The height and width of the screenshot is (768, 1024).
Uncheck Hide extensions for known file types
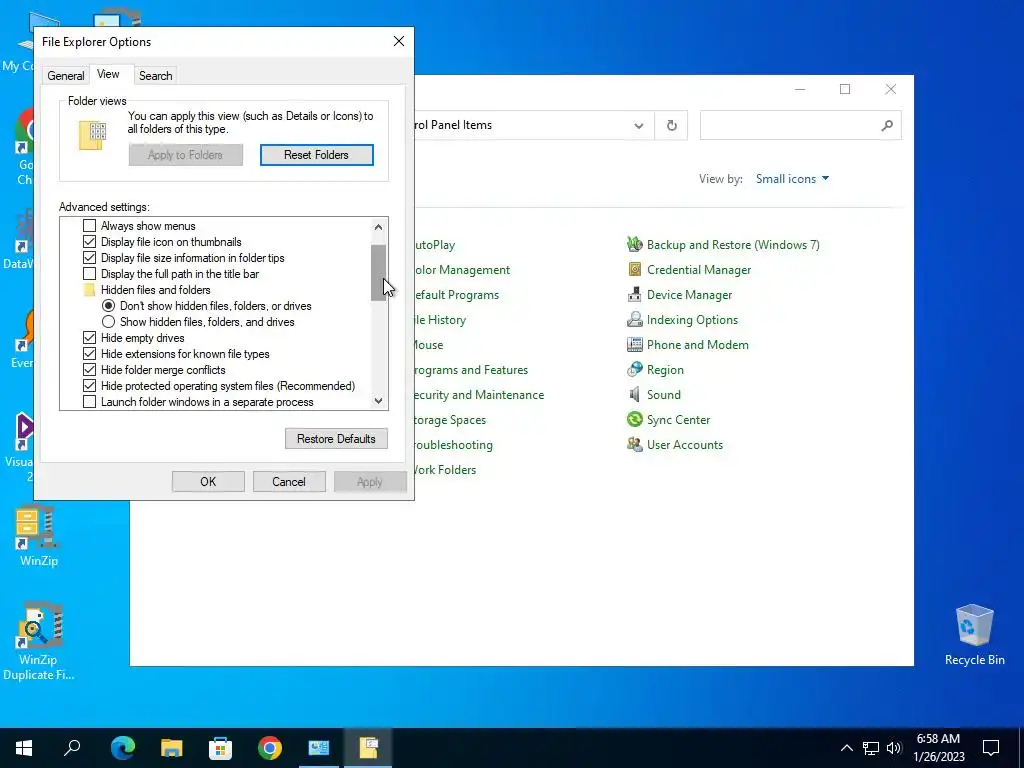click(x=89, y=354)
